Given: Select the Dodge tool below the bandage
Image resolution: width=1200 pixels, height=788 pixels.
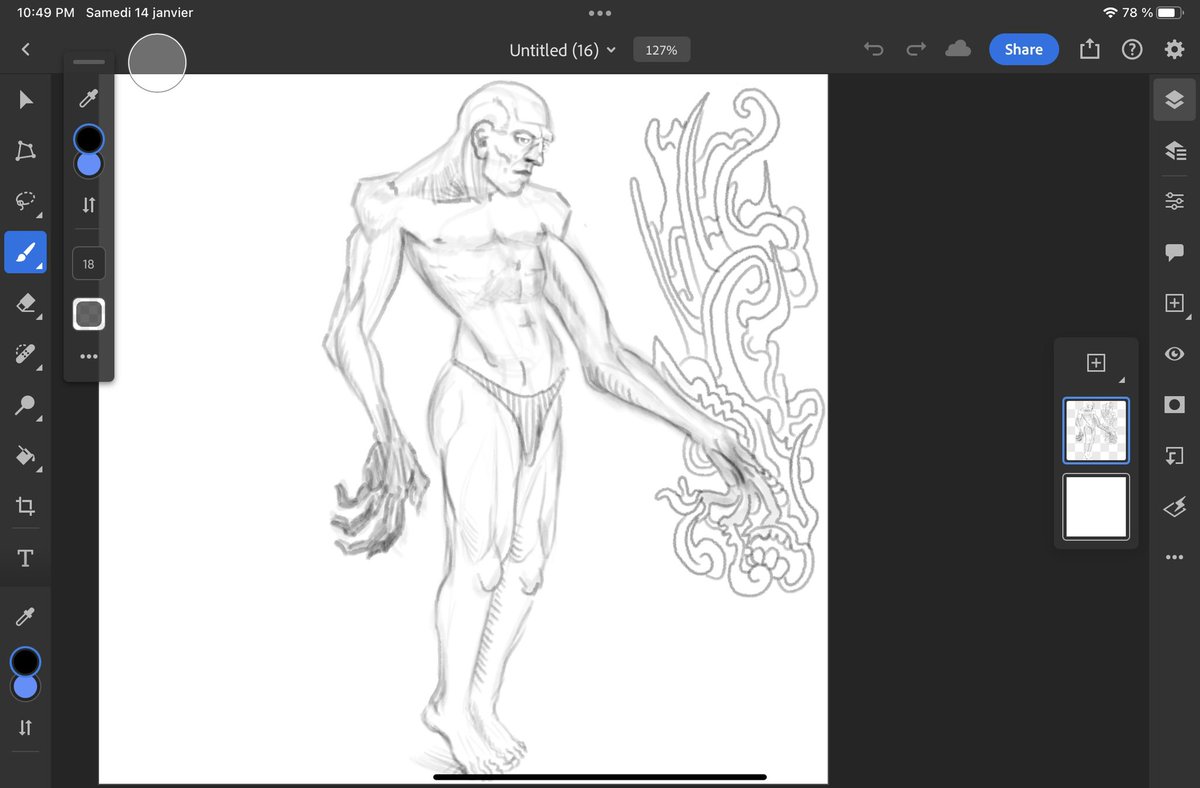Looking at the screenshot, I should 26,405.
